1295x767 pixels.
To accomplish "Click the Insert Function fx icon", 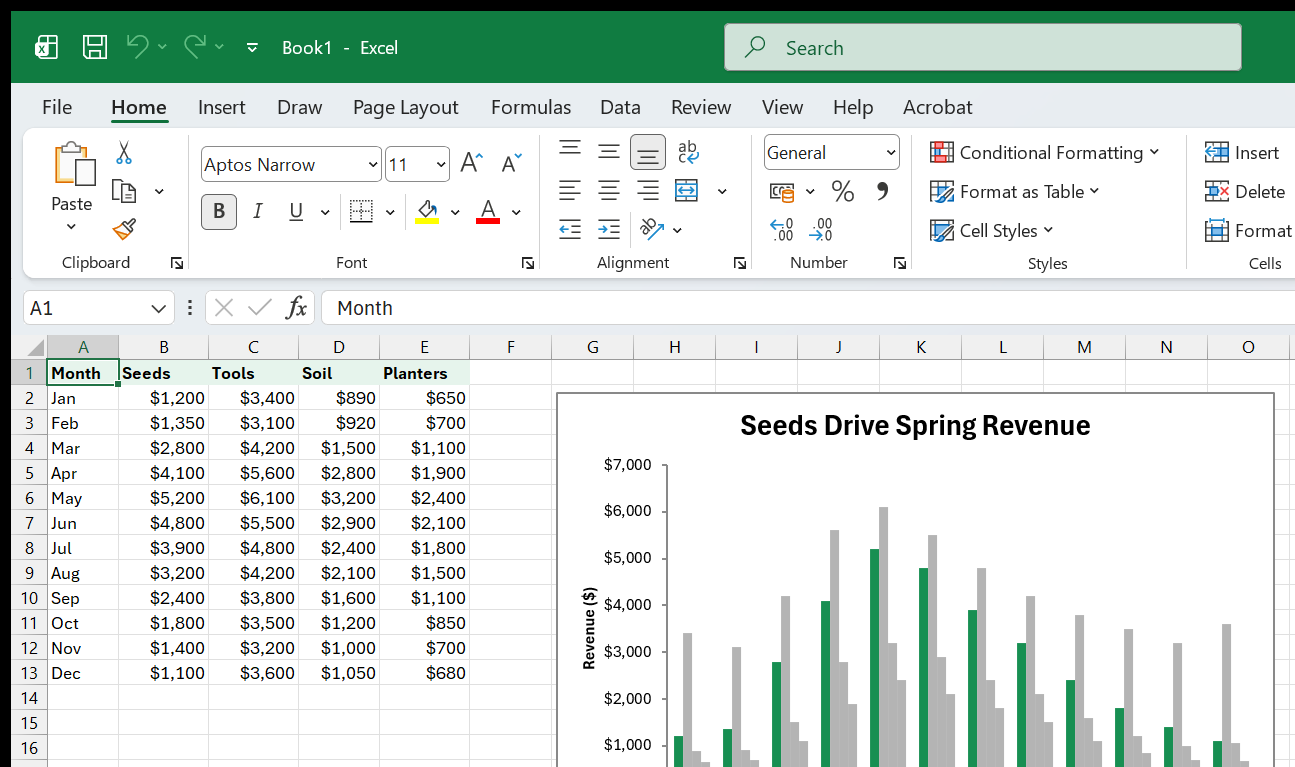I will pos(296,308).
